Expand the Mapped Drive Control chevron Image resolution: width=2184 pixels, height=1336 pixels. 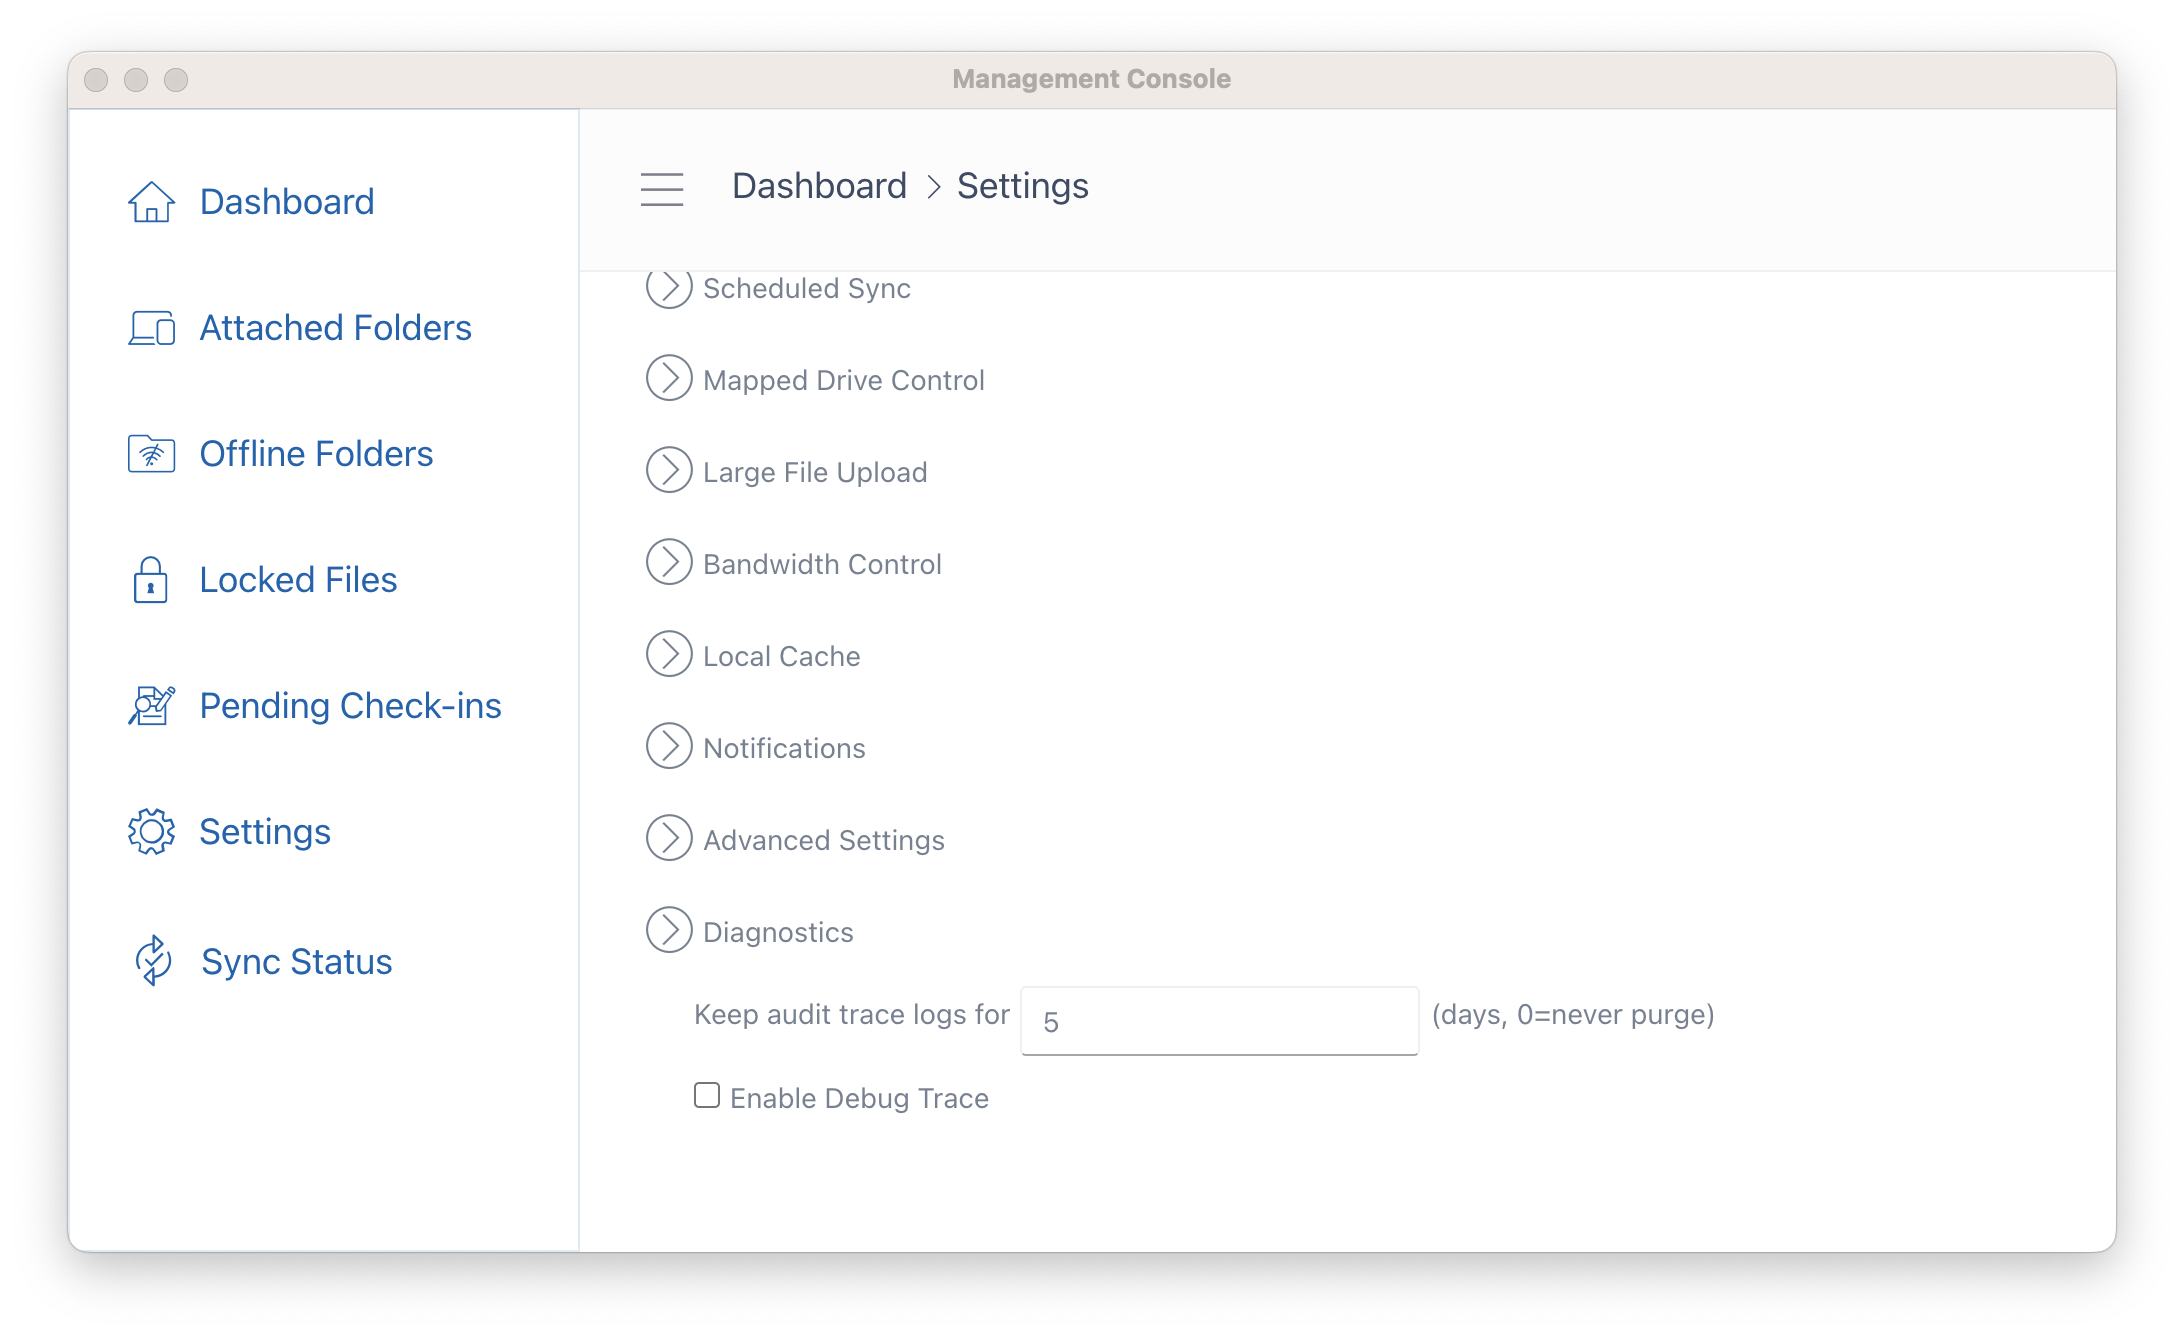[x=669, y=378]
